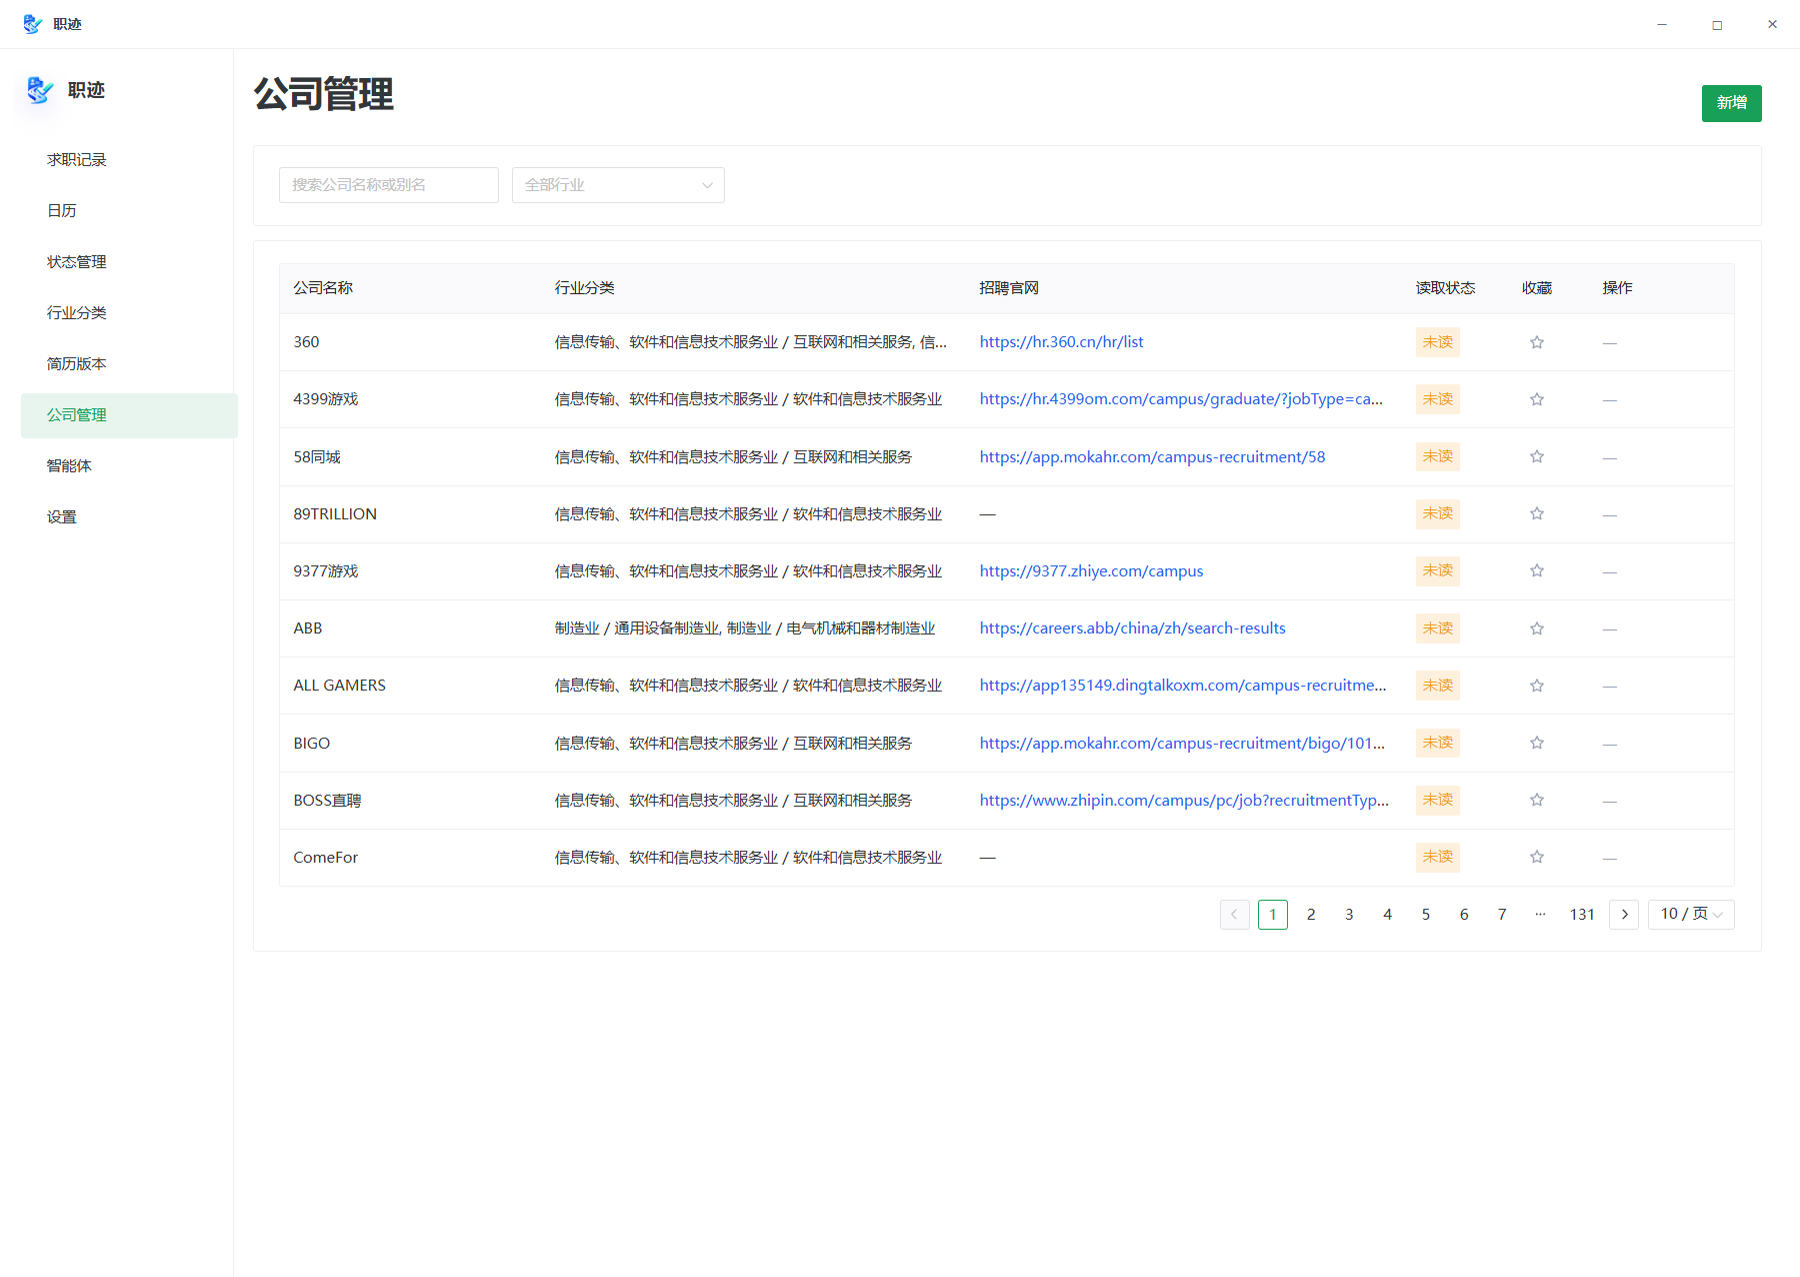Star the ABB company row
This screenshot has height=1277, width=1800.
point(1537,628)
